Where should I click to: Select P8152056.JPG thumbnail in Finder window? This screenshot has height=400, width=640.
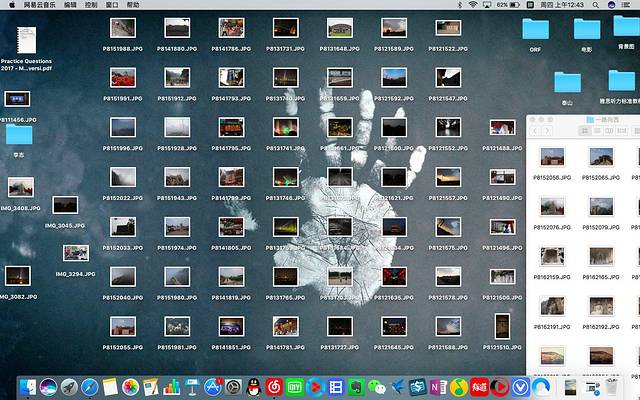[x=552, y=157]
